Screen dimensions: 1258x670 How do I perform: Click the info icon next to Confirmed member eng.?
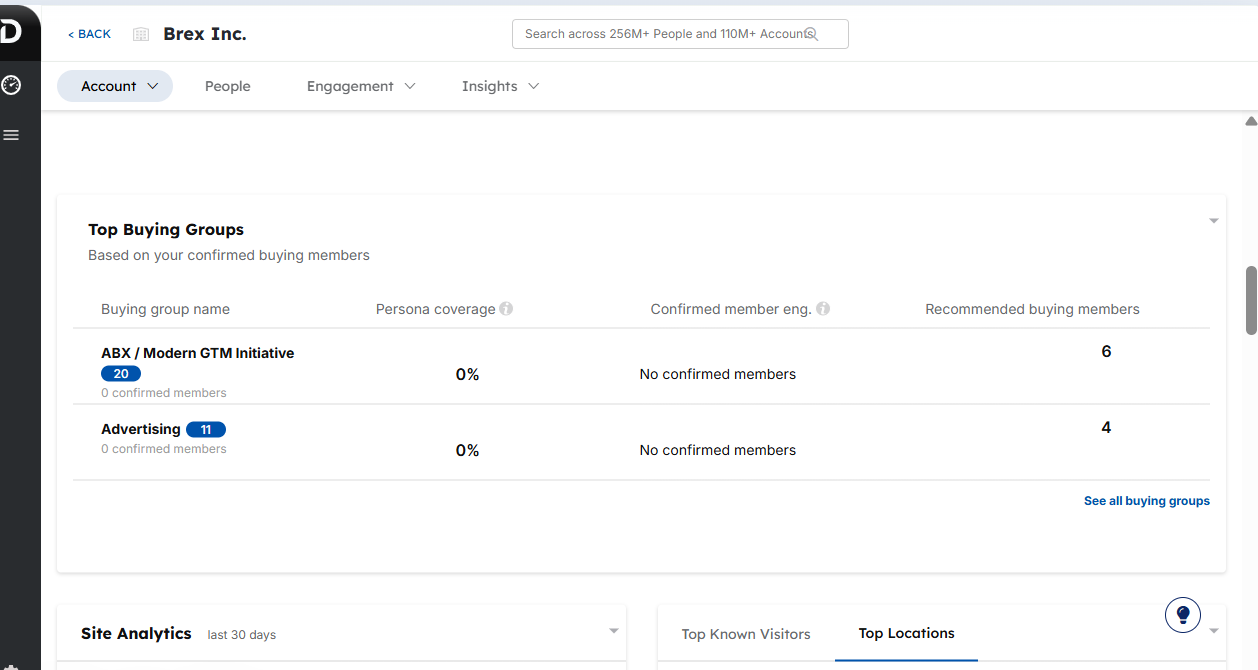coord(822,309)
